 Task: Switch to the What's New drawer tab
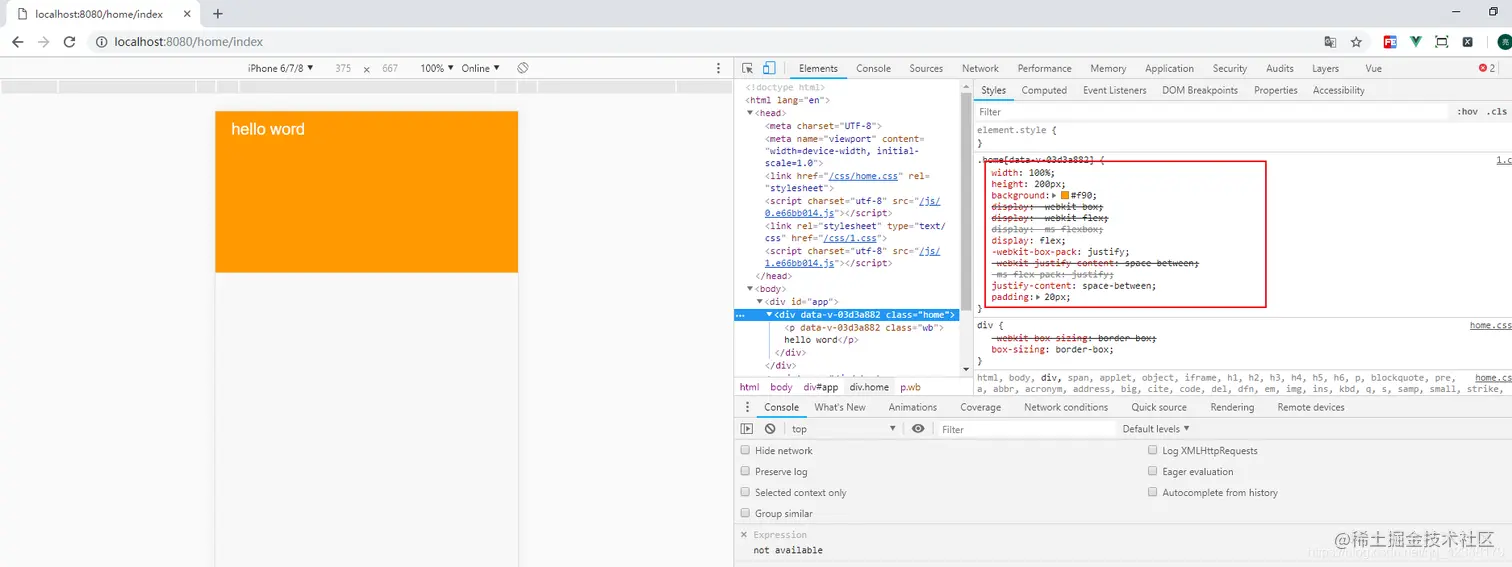[x=840, y=407]
